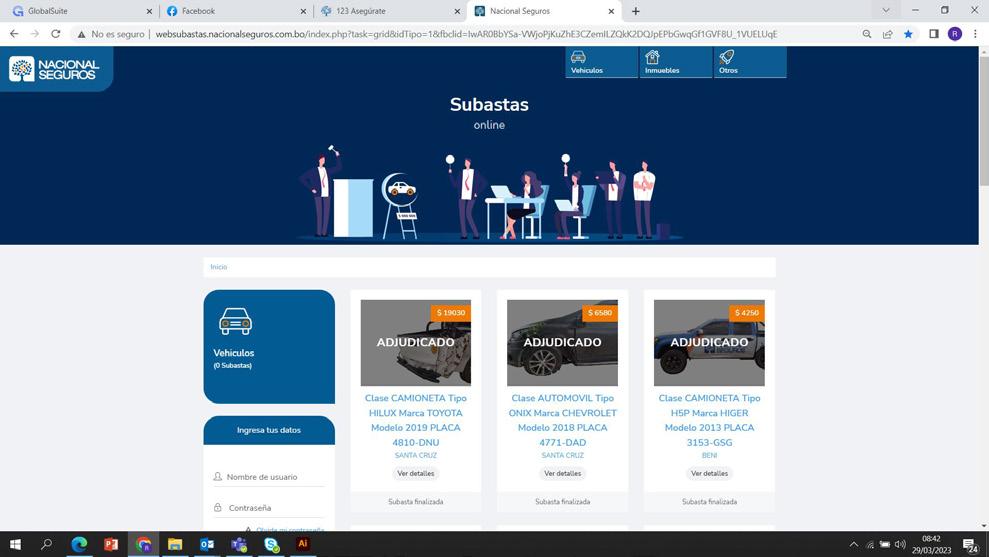
Task: Click the BENI location label
Action: 709,455
